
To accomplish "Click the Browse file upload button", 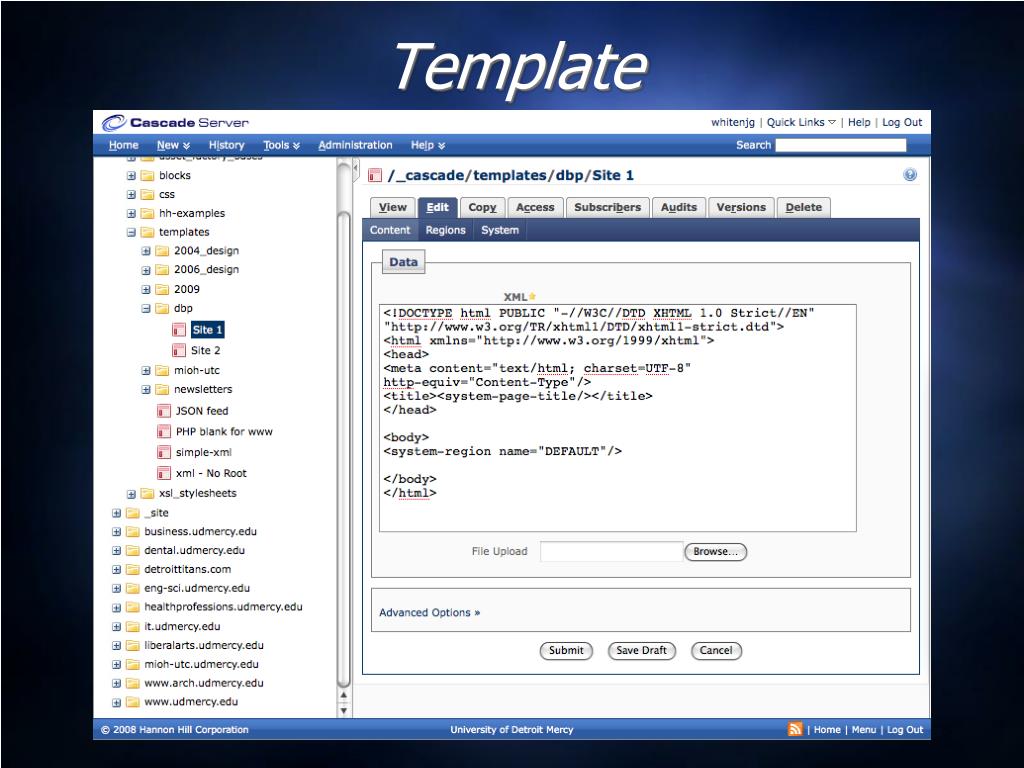I will [x=715, y=552].
